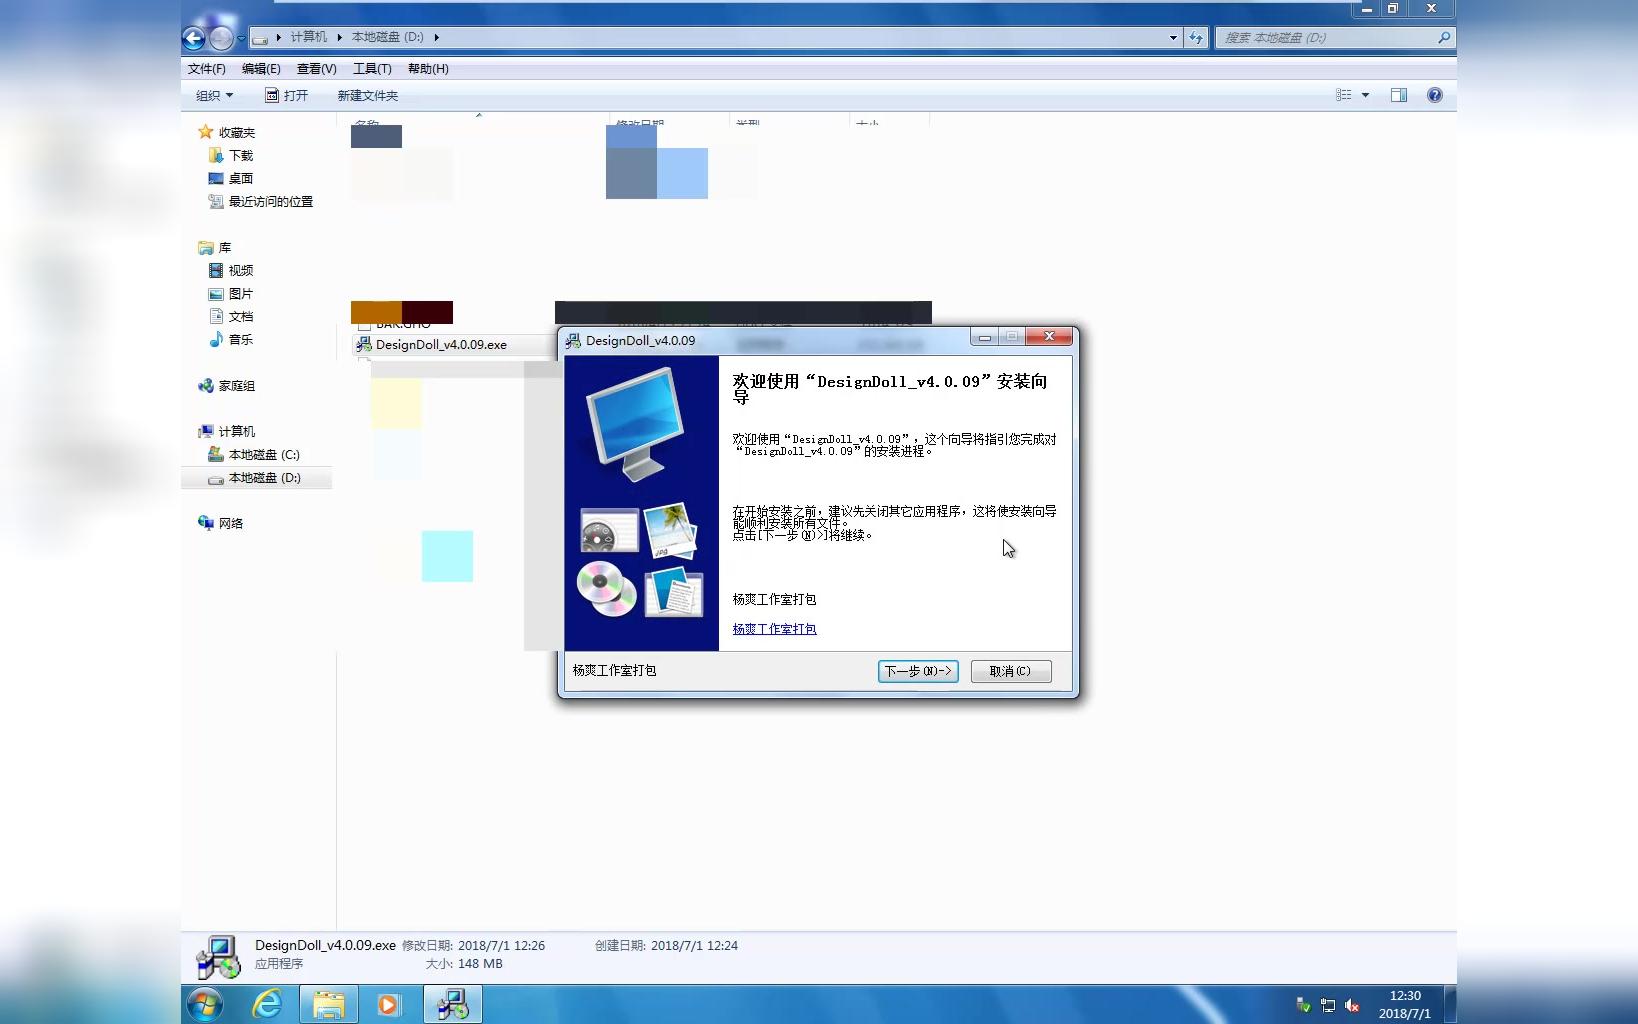Open the 组织 dropdown in the toolbar

[x=214, y=96]
